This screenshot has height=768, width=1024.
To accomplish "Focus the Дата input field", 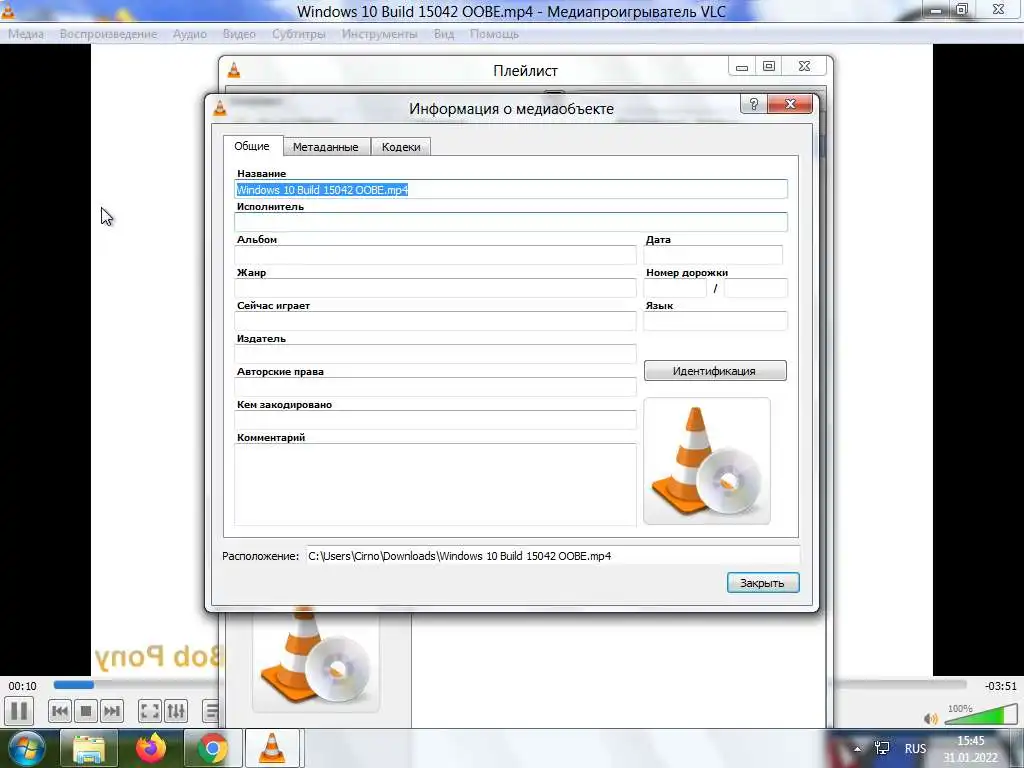I will [x=713, y=255].
